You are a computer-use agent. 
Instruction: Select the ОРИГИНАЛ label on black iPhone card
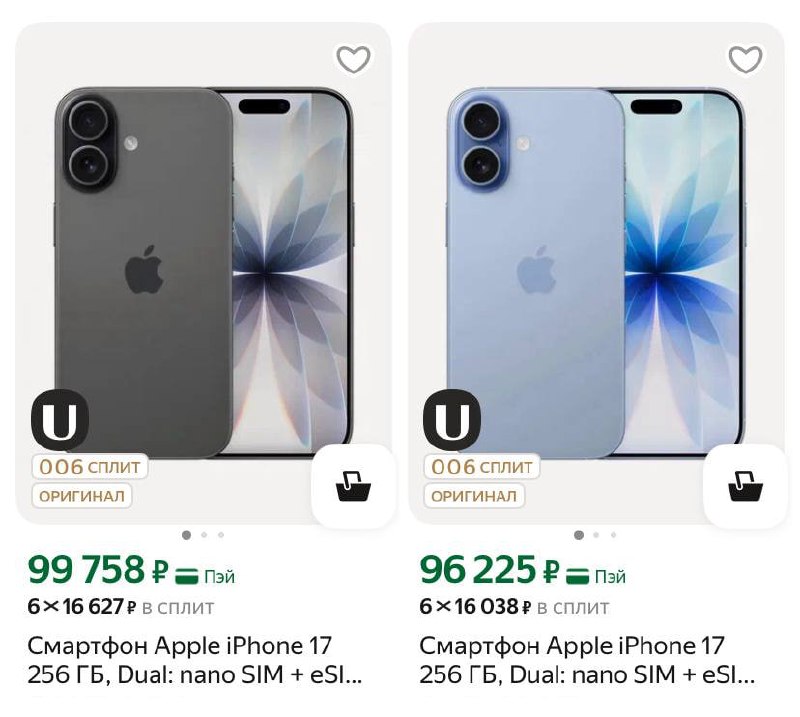point(82,495)
